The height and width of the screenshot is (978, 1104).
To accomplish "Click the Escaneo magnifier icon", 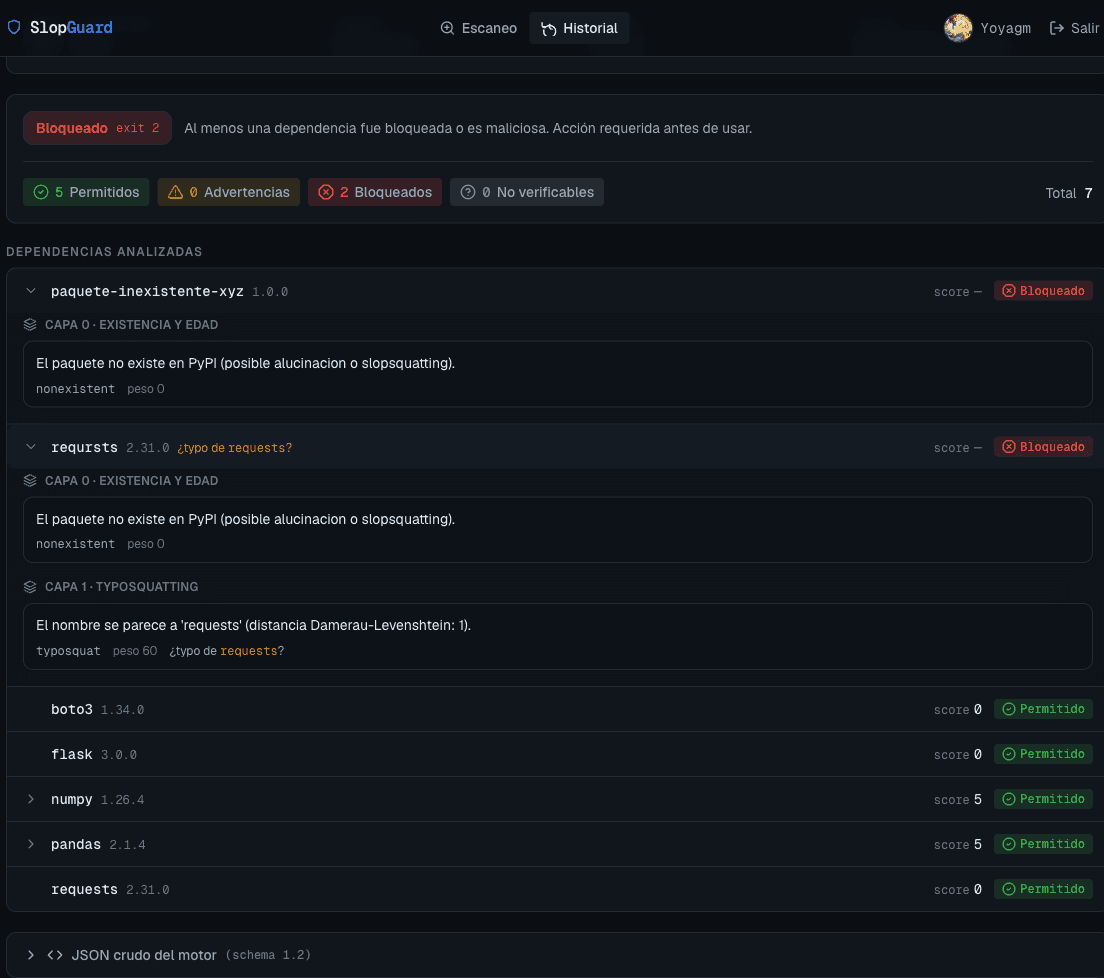I will (x=447, y=28).
